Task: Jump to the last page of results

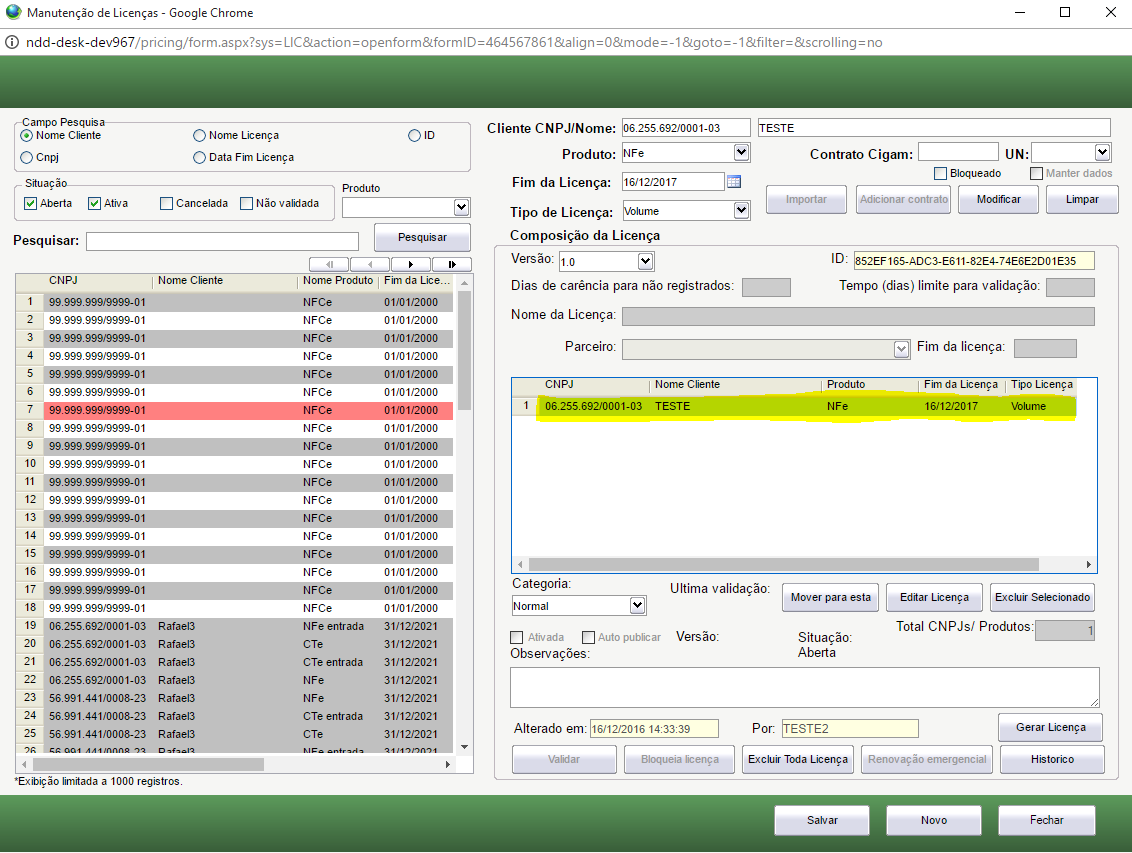Action: point(451,264)
